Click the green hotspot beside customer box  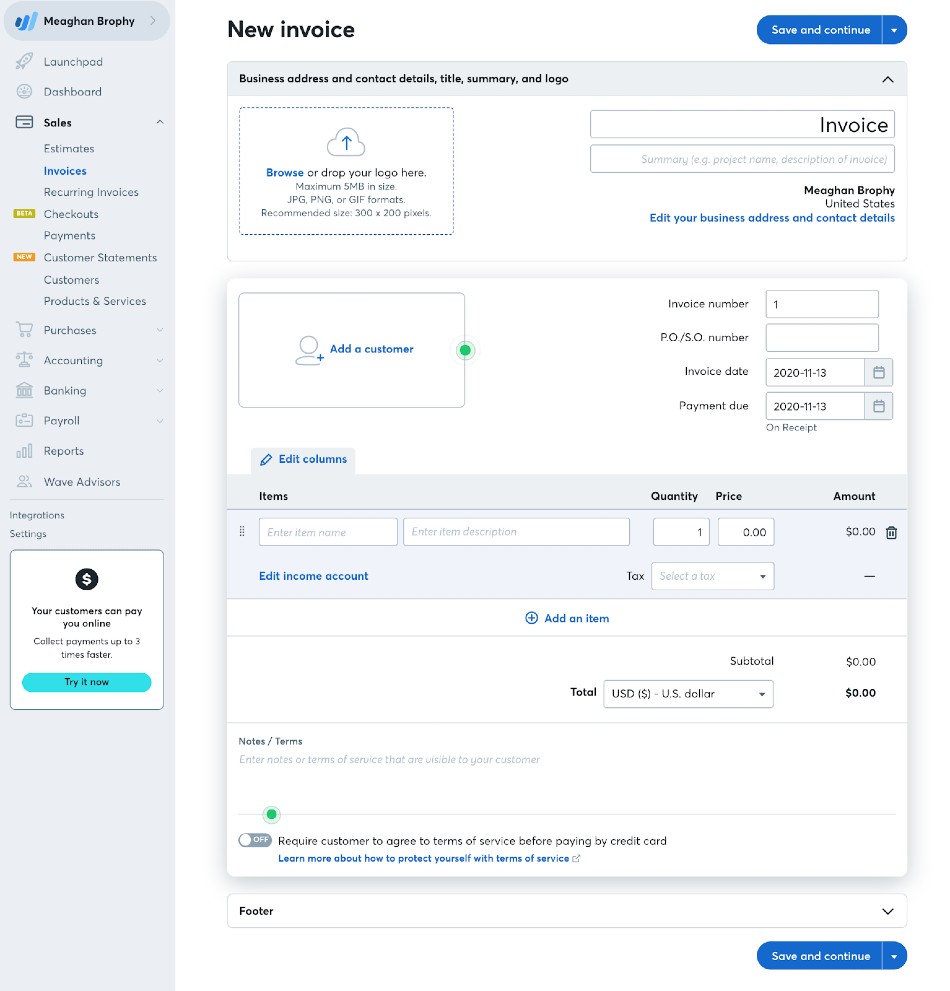click(x=465, y=350)
